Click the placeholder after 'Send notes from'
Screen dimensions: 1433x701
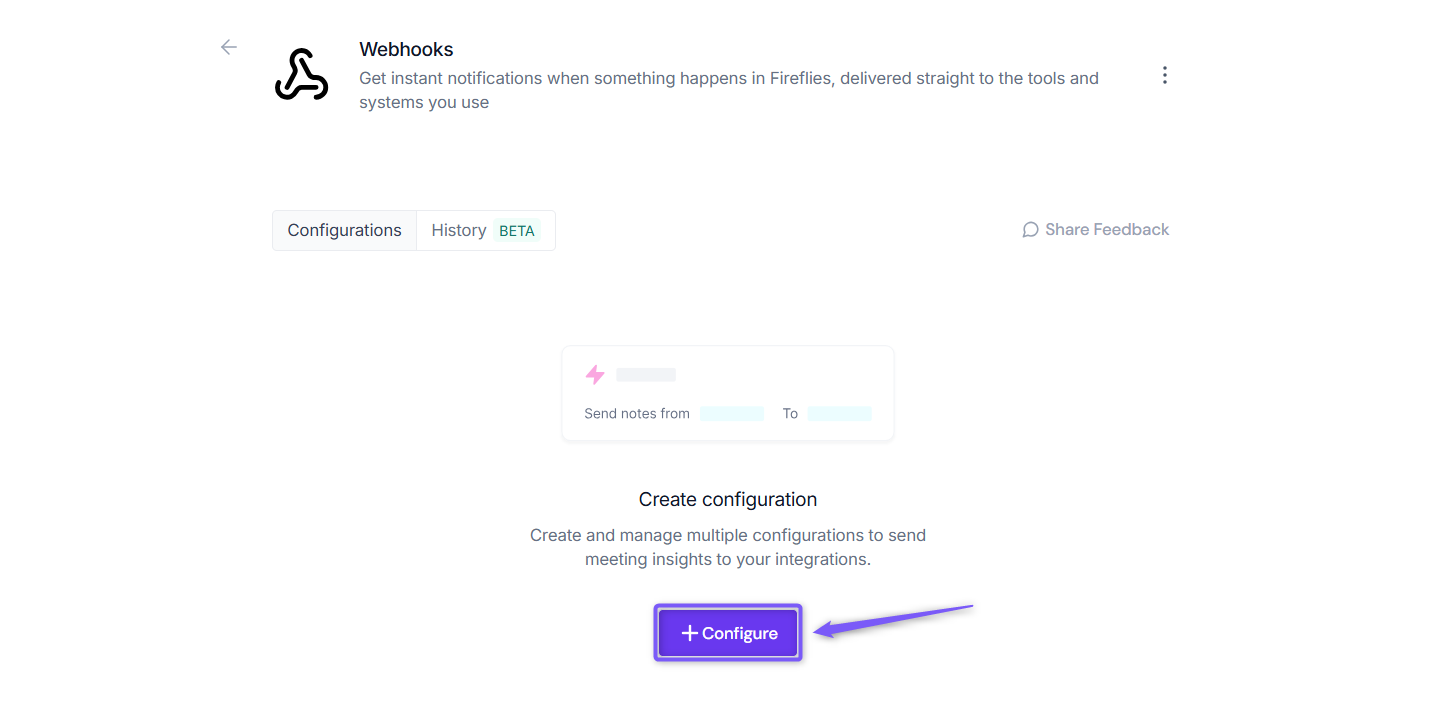coord(732,413)
